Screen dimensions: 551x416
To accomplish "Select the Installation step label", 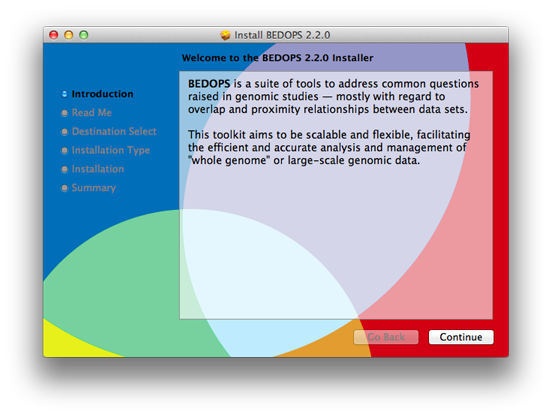I will point(98,169).
